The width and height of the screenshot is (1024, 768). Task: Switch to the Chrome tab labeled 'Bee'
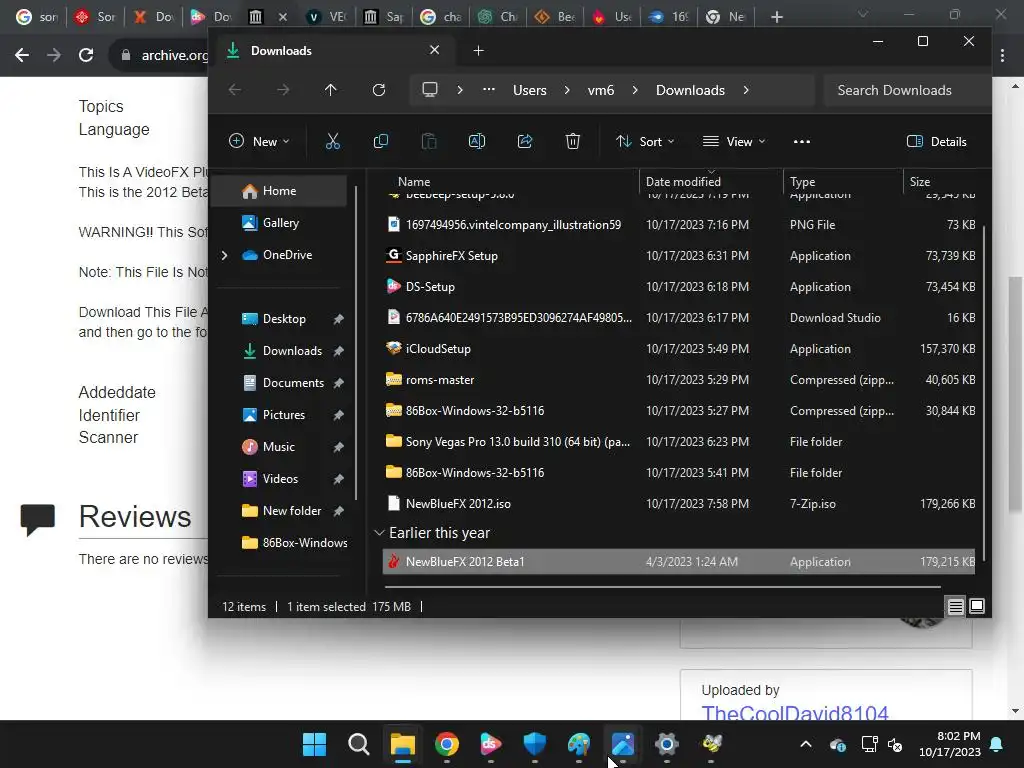click(x=556, y=17)
